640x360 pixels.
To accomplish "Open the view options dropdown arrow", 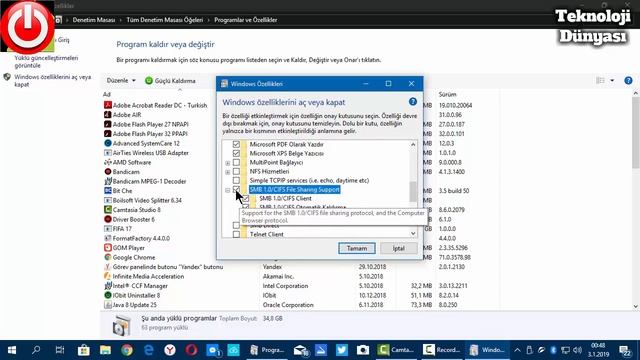I will 612,80.
